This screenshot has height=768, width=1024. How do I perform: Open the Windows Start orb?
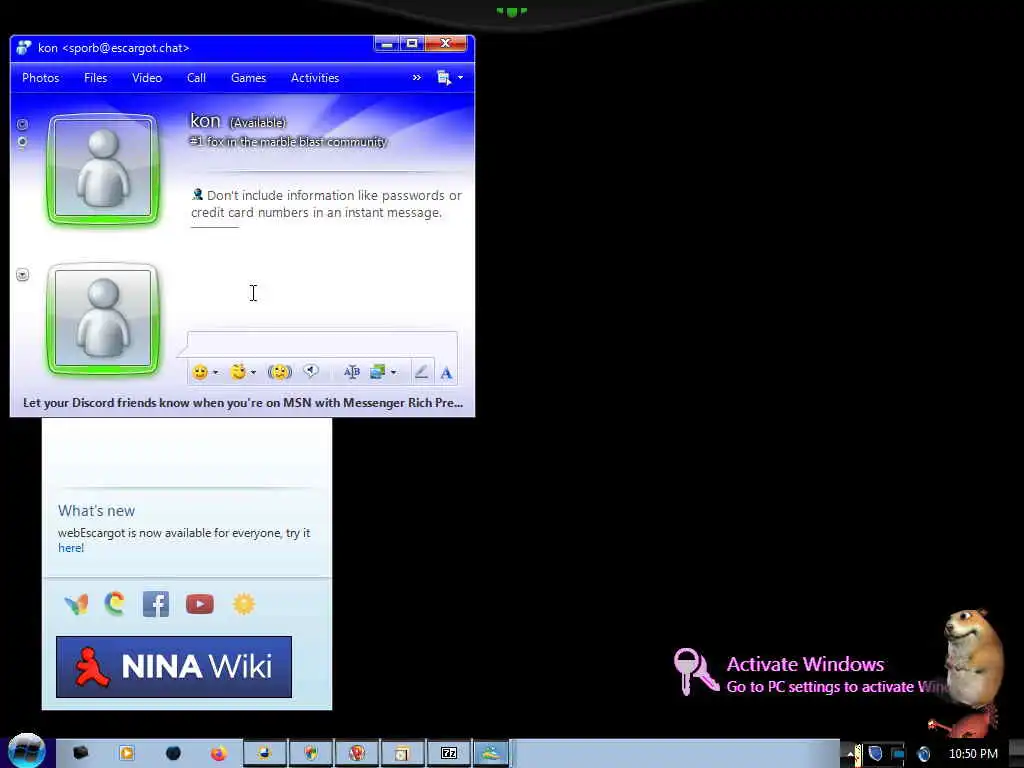[27, 751]
